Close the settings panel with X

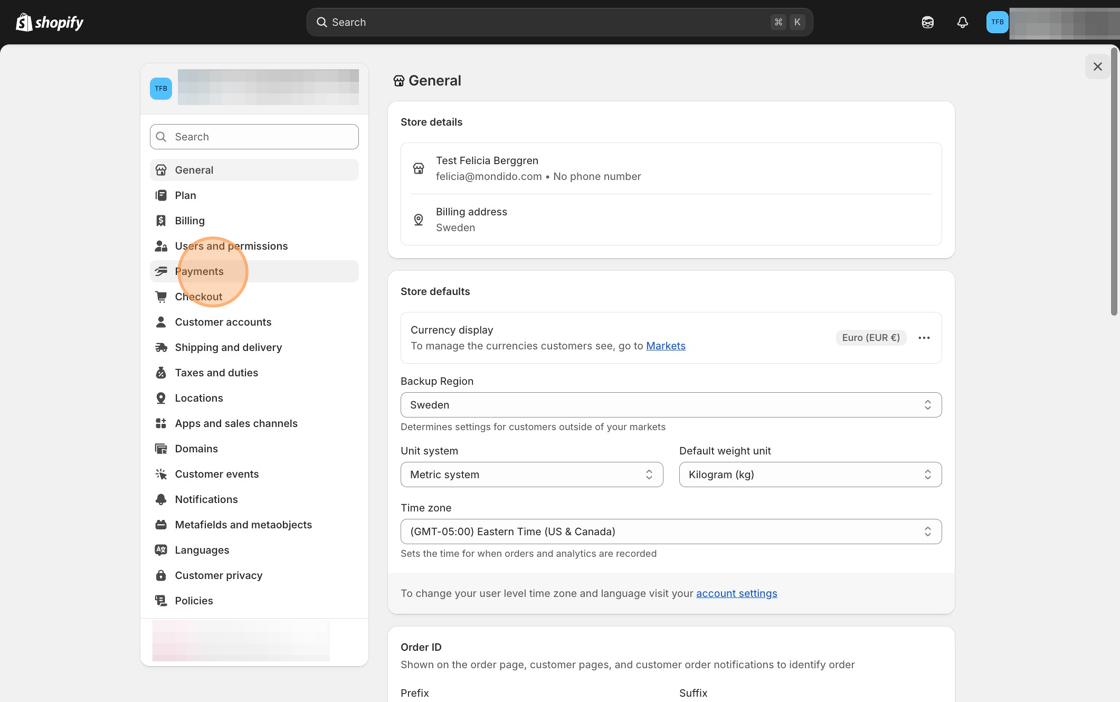click(1097, 66)
